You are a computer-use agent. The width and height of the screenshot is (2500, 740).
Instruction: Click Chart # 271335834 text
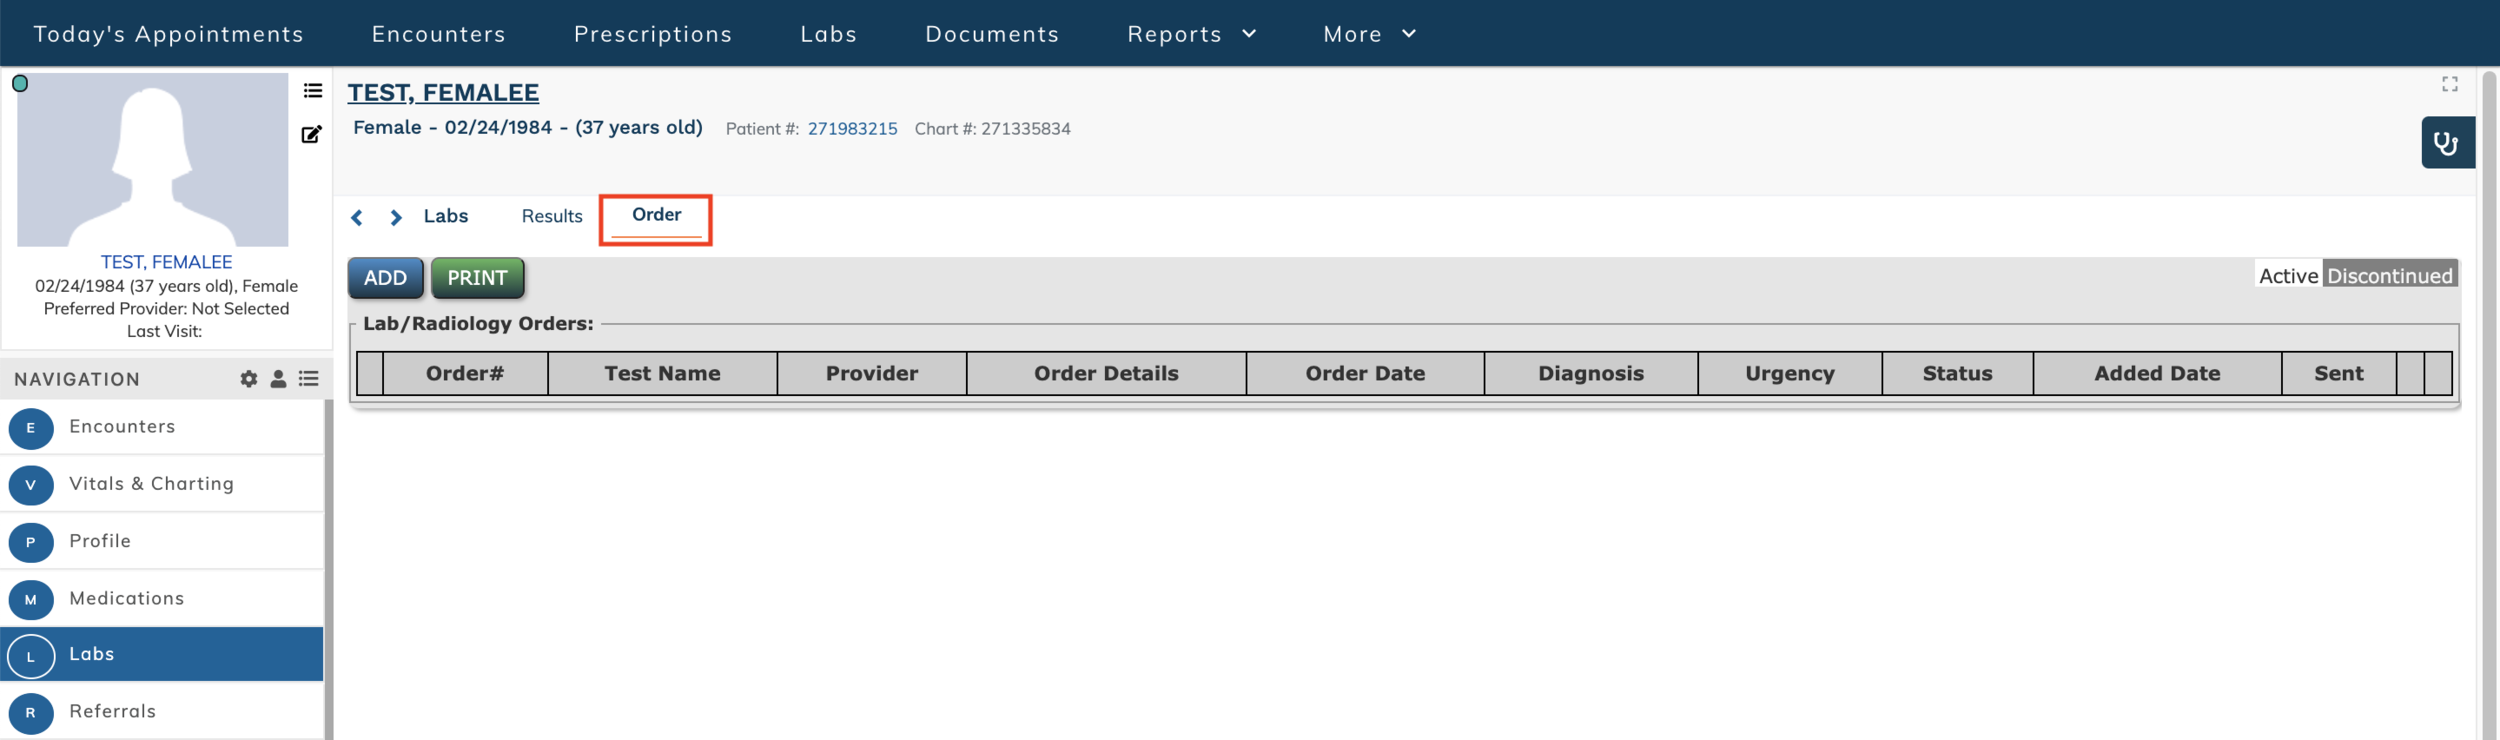992,129
